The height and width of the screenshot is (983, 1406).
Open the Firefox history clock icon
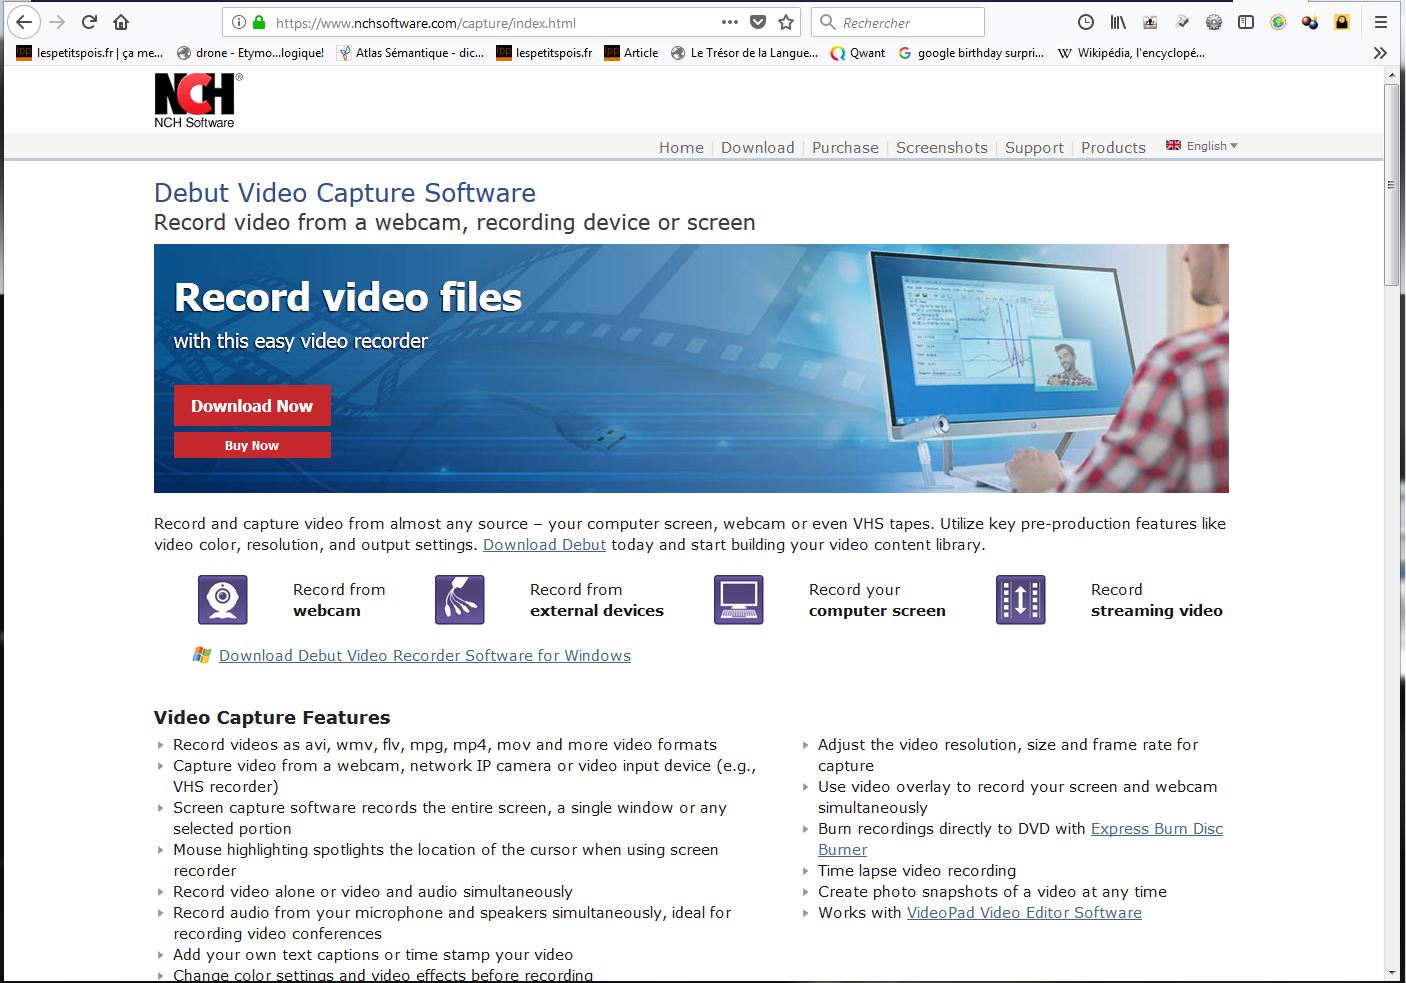tap(1085, 22)
